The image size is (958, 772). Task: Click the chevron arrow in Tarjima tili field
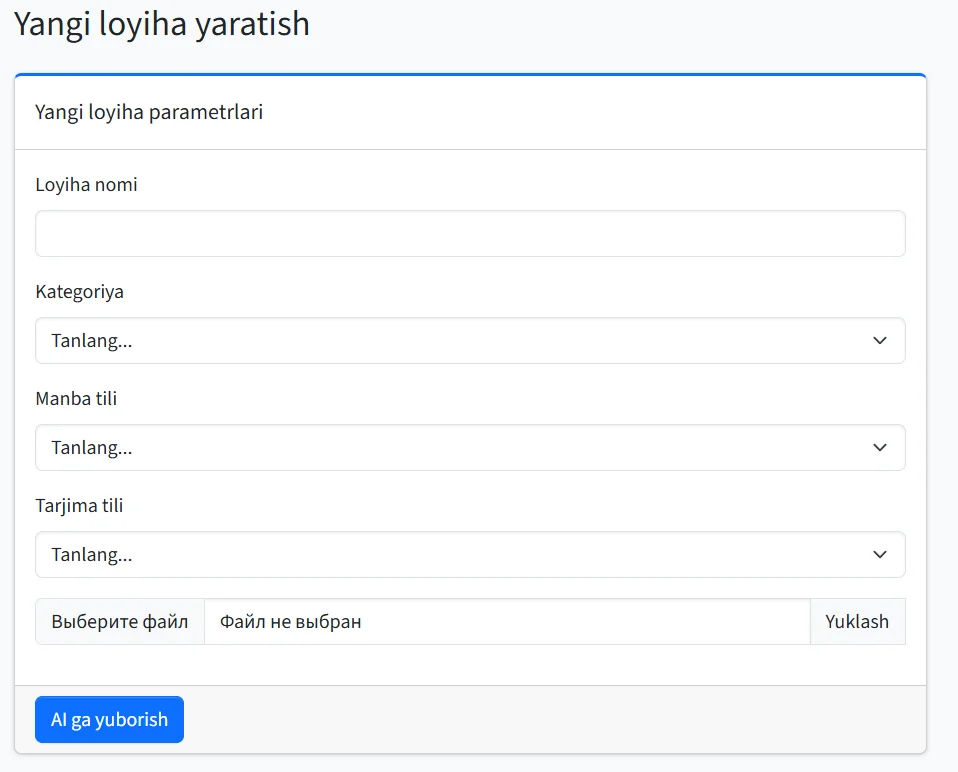tap(879, 554)
